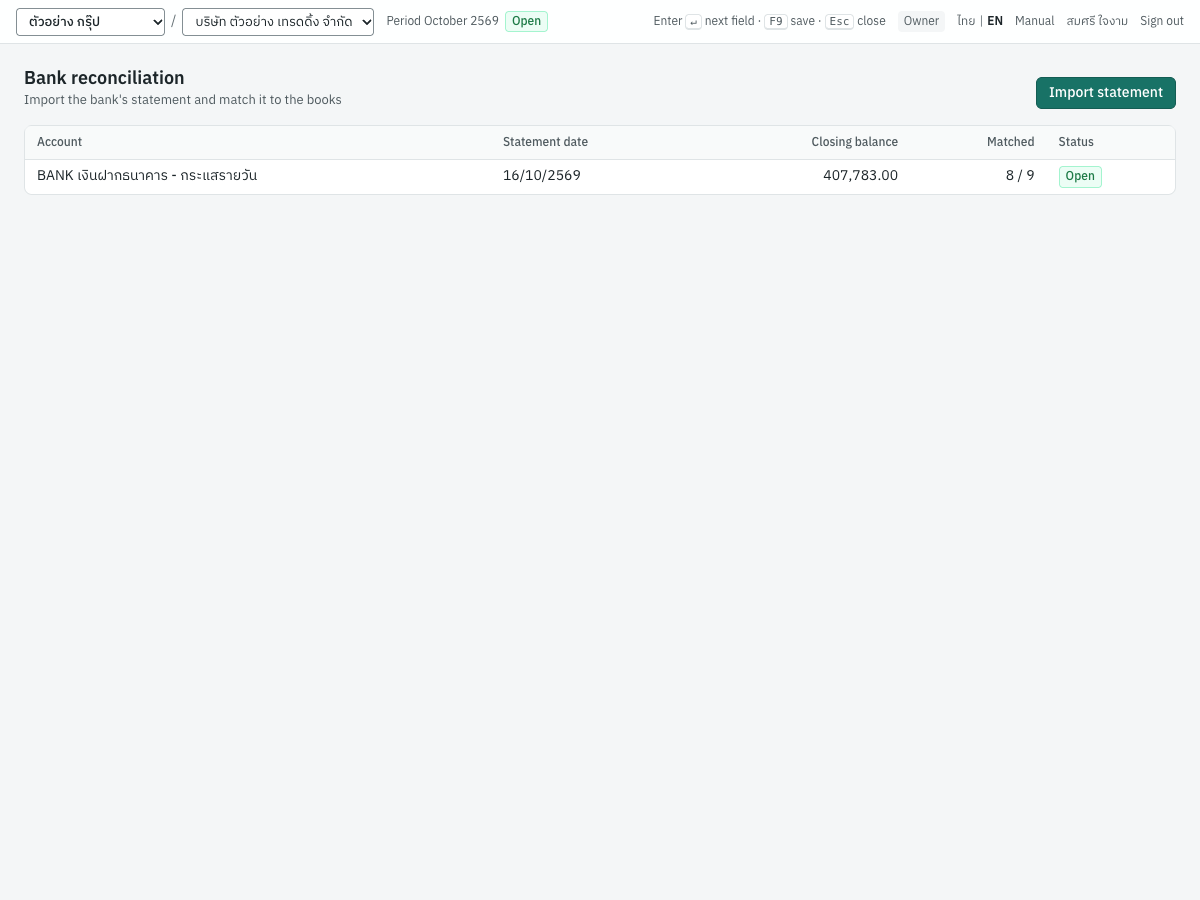Image resolution: width=1200 pixels, height=900 pixels.
Task: Open the BANK เงินฝากธนาคาร - กระแสรายวัน row
Action: pos(600,176)
